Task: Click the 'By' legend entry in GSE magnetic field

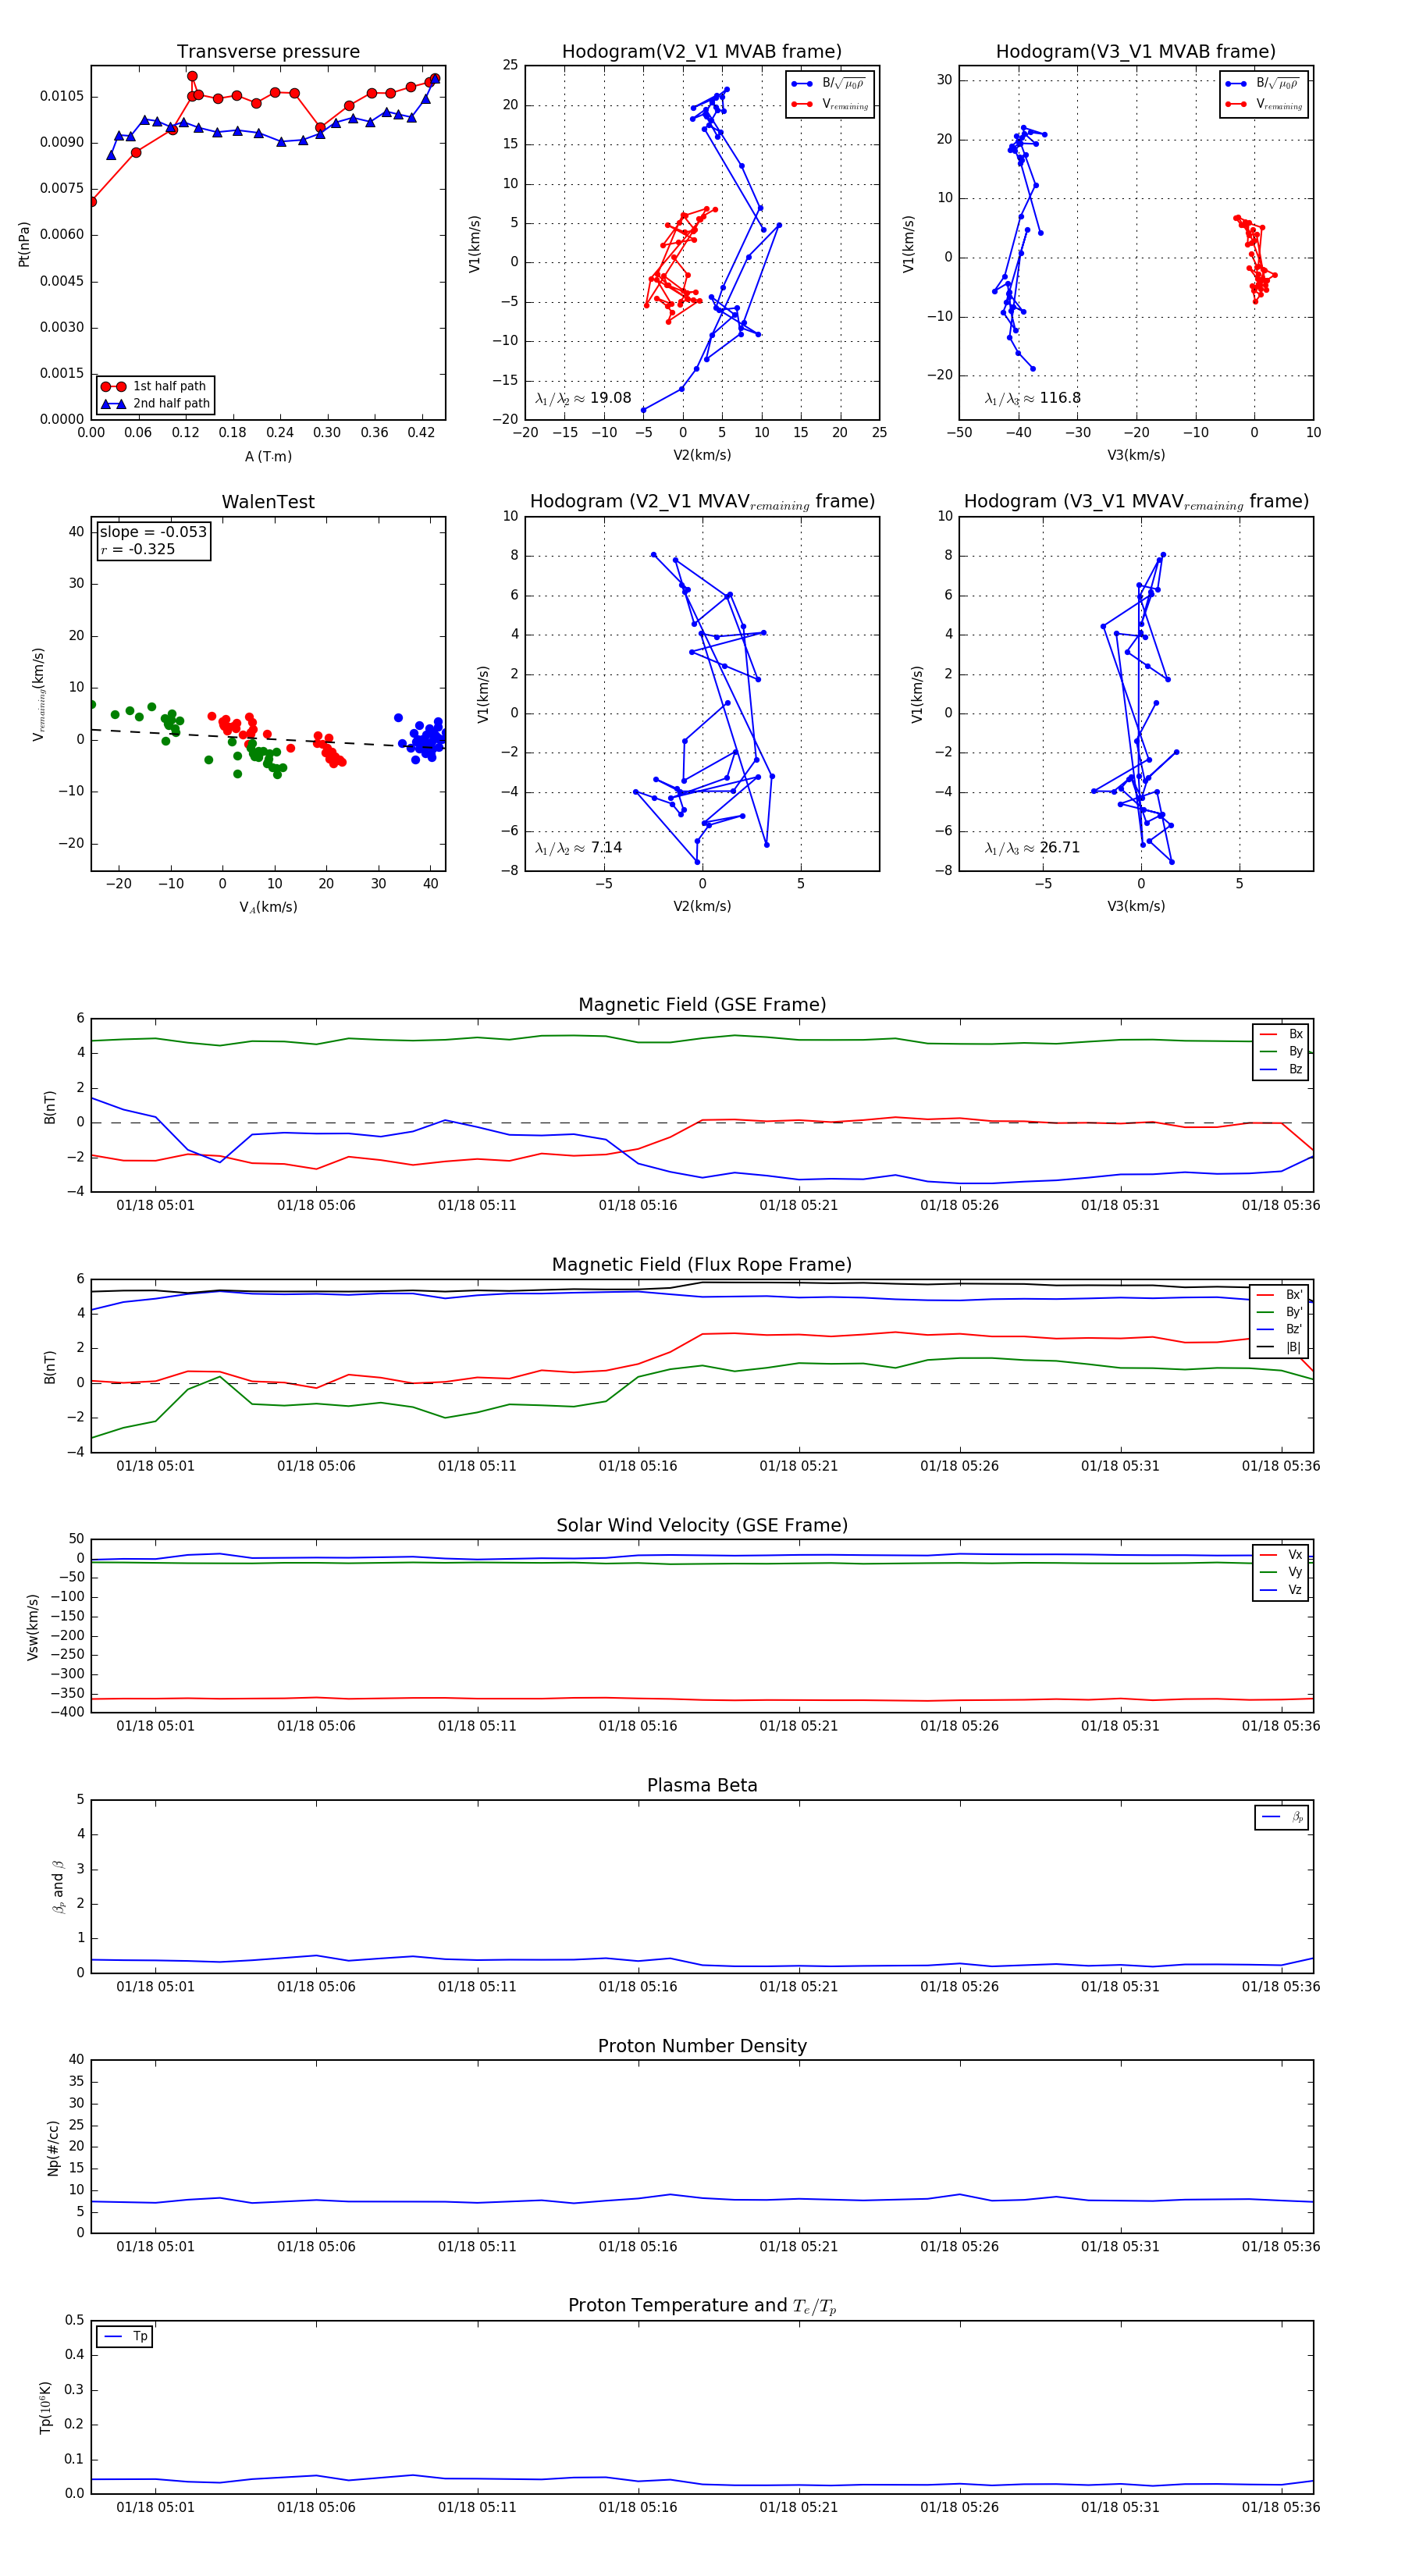Action: click(1281, 1051)
